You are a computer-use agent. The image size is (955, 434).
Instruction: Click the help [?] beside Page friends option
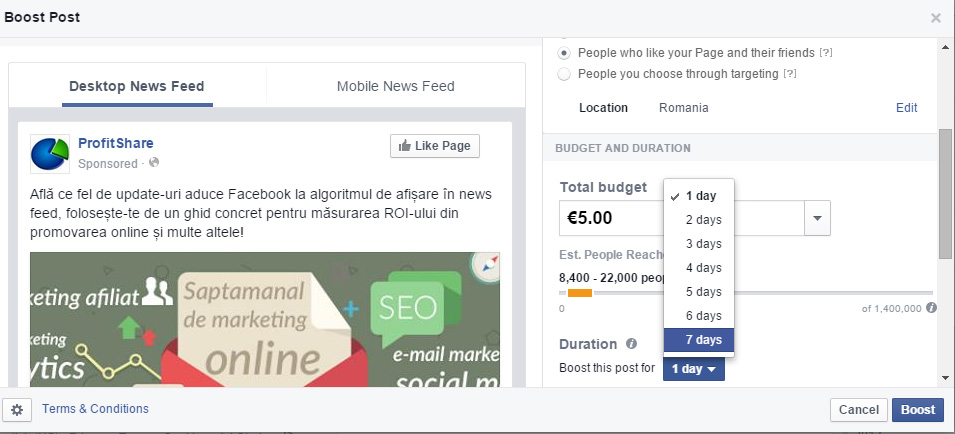pos(825,52)
